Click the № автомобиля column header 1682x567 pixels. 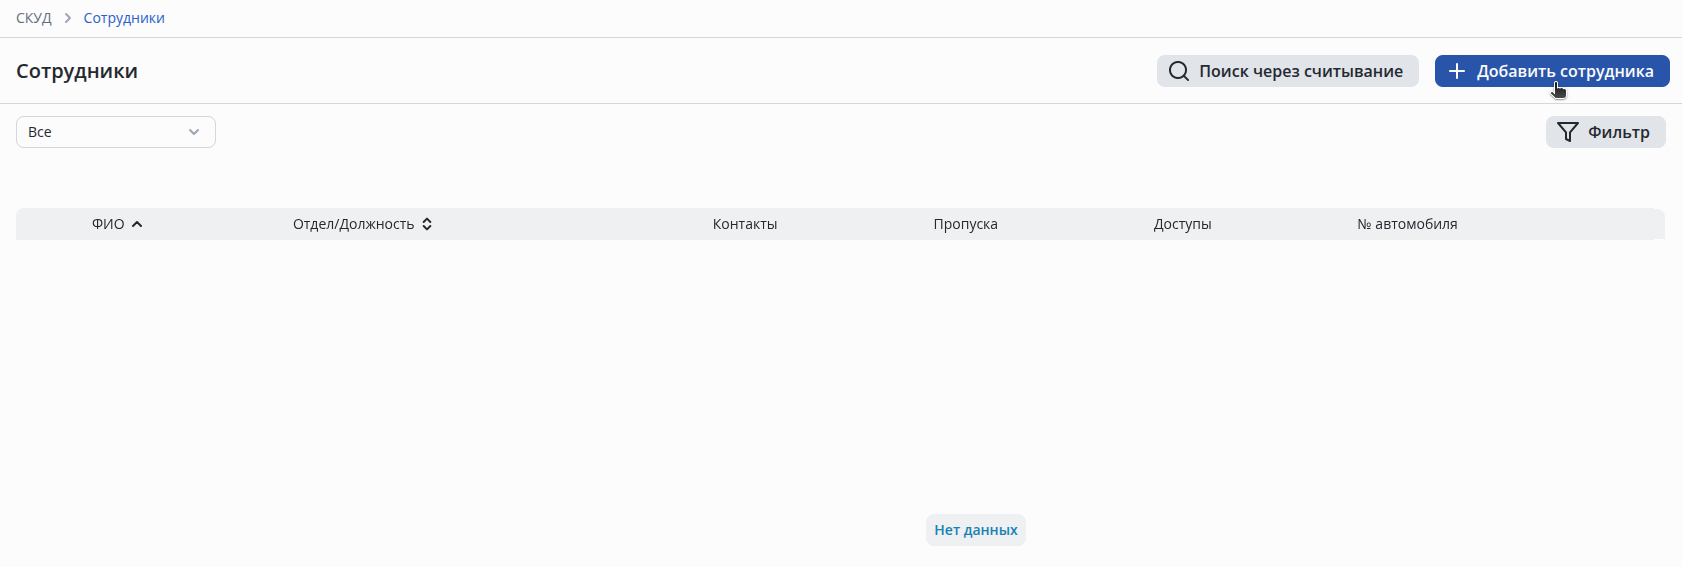pos(1407,224)
